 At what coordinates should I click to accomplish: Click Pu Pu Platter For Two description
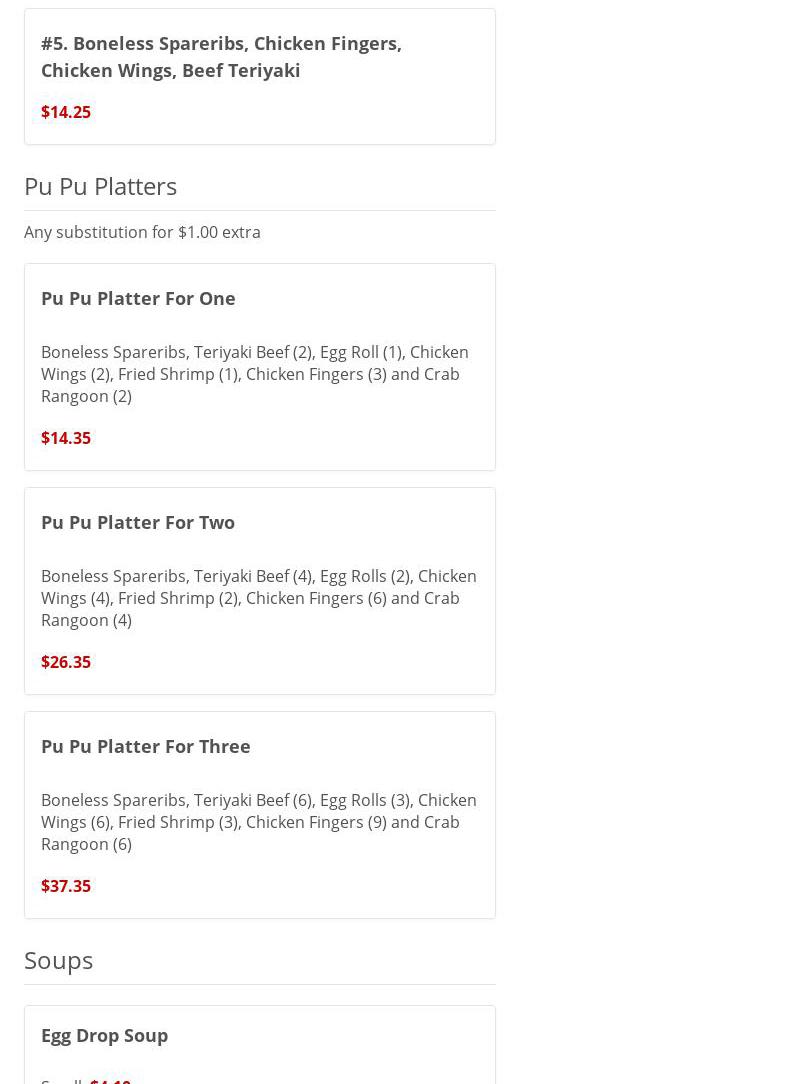258,598
